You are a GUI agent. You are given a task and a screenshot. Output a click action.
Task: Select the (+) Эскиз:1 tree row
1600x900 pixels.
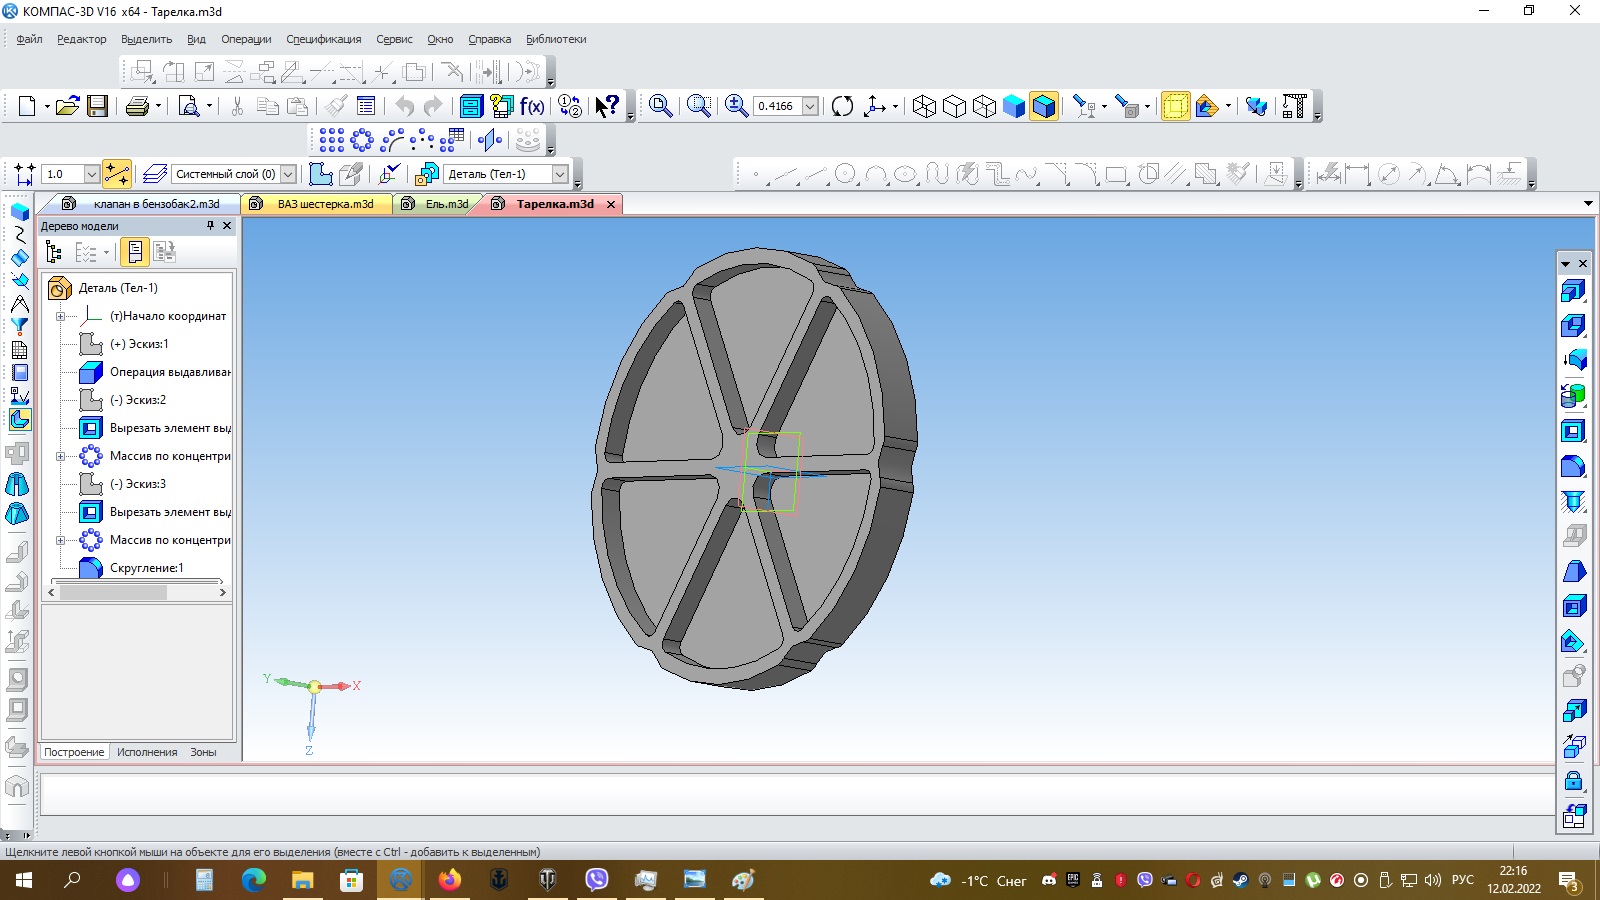[138, 344]
